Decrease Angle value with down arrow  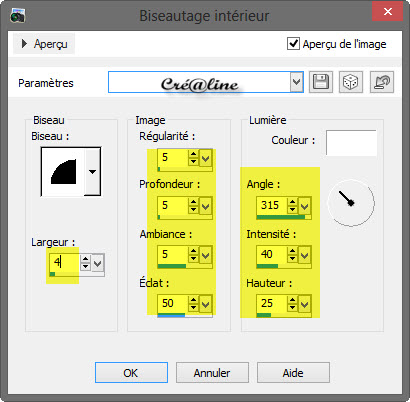292,209
